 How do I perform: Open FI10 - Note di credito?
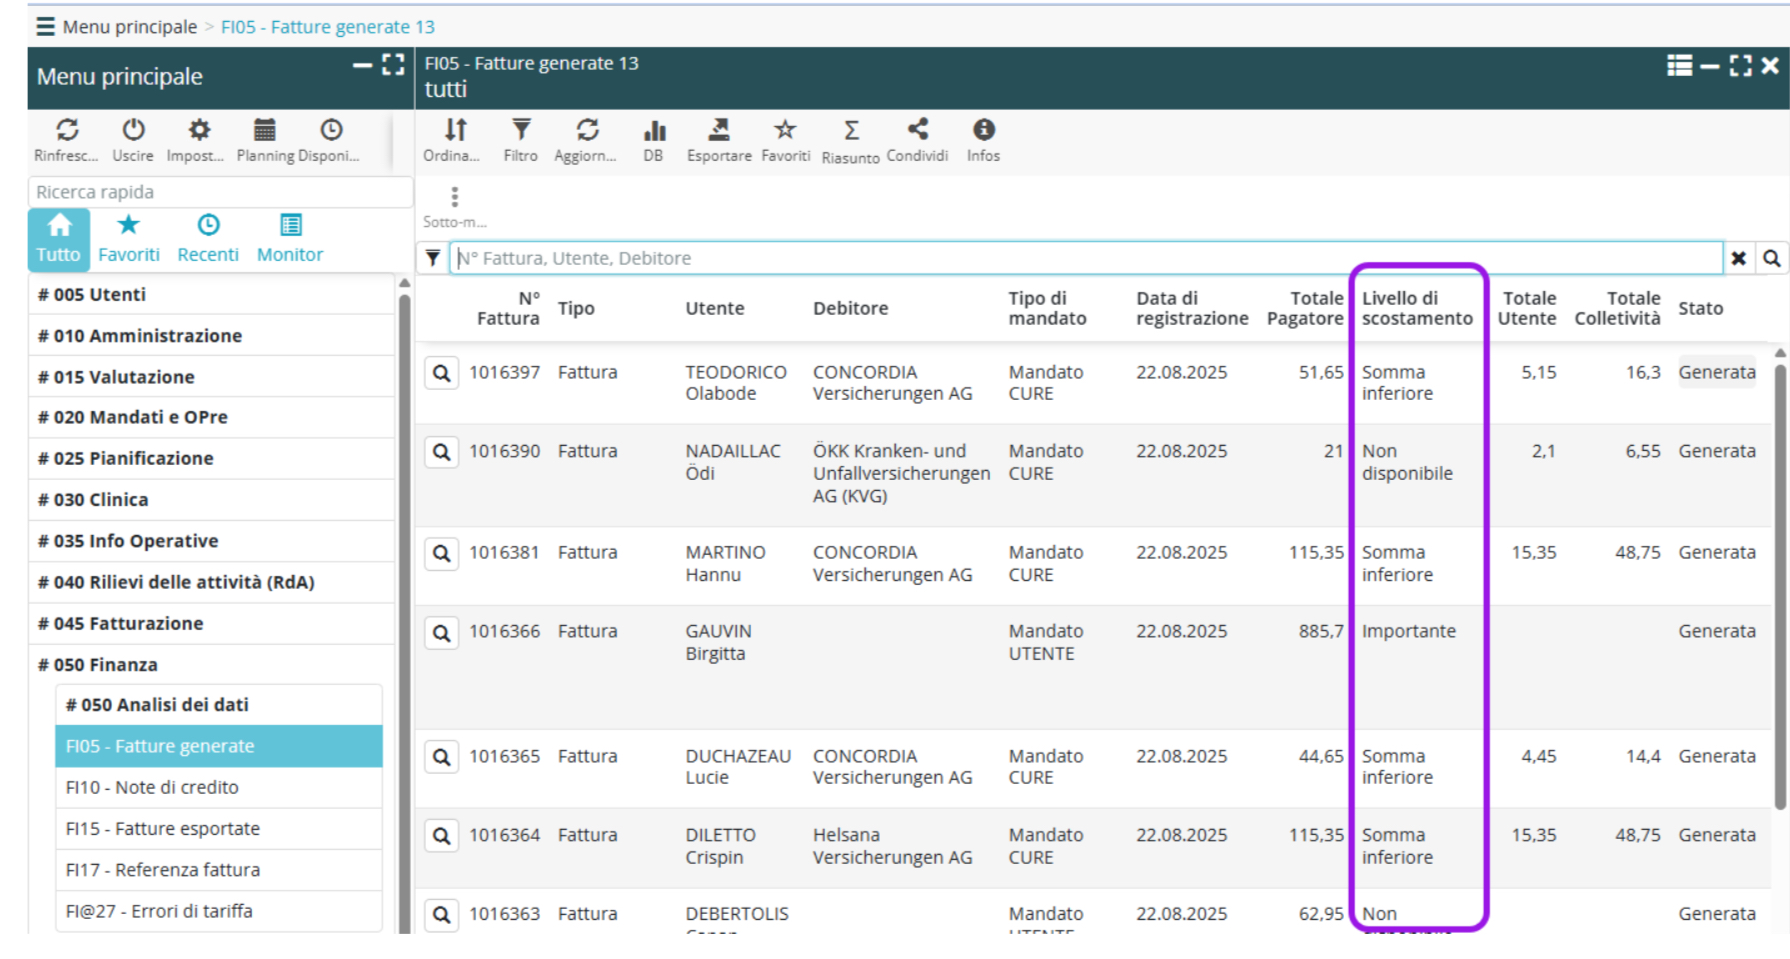point(152,787)
